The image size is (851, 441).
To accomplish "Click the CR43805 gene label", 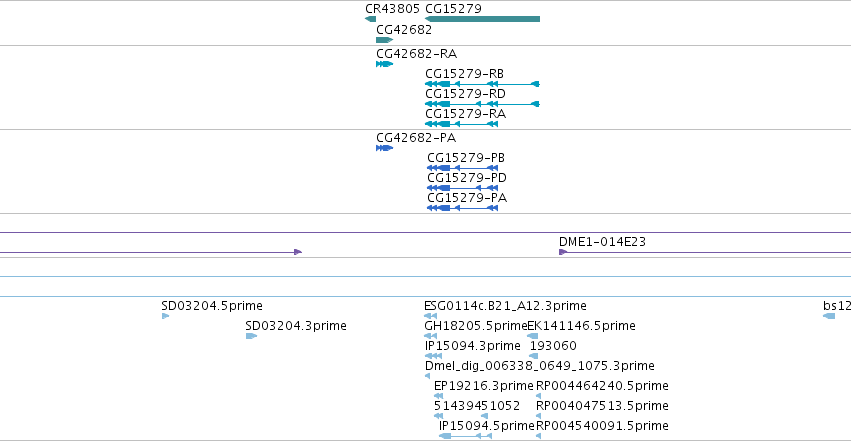I will [392, 9].
